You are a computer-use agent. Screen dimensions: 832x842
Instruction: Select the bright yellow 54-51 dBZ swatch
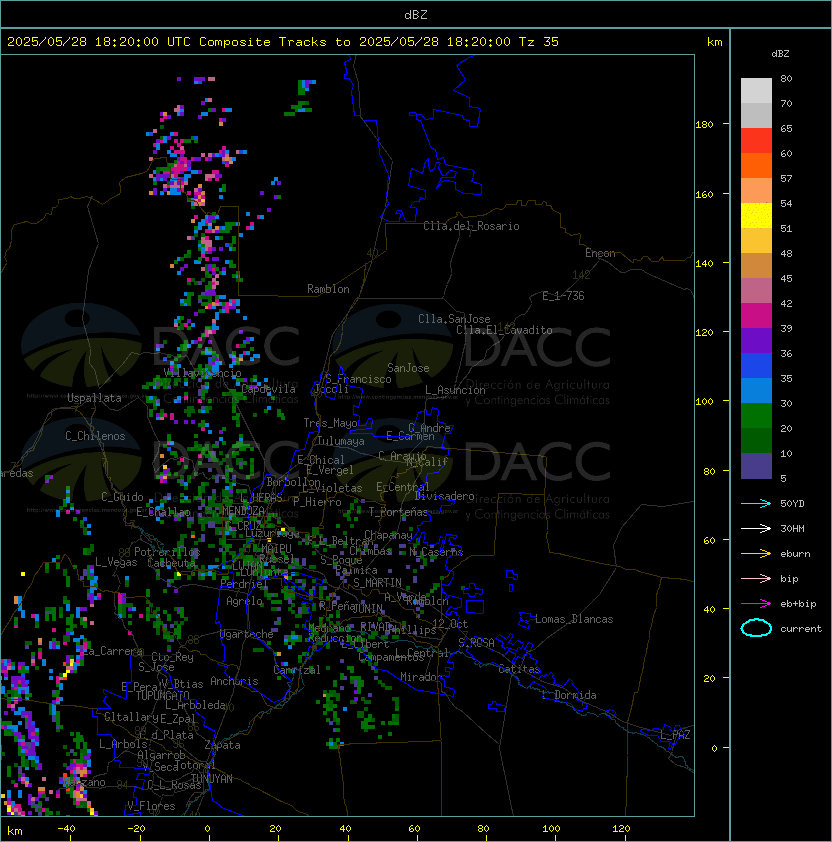(x=756, y=216)
